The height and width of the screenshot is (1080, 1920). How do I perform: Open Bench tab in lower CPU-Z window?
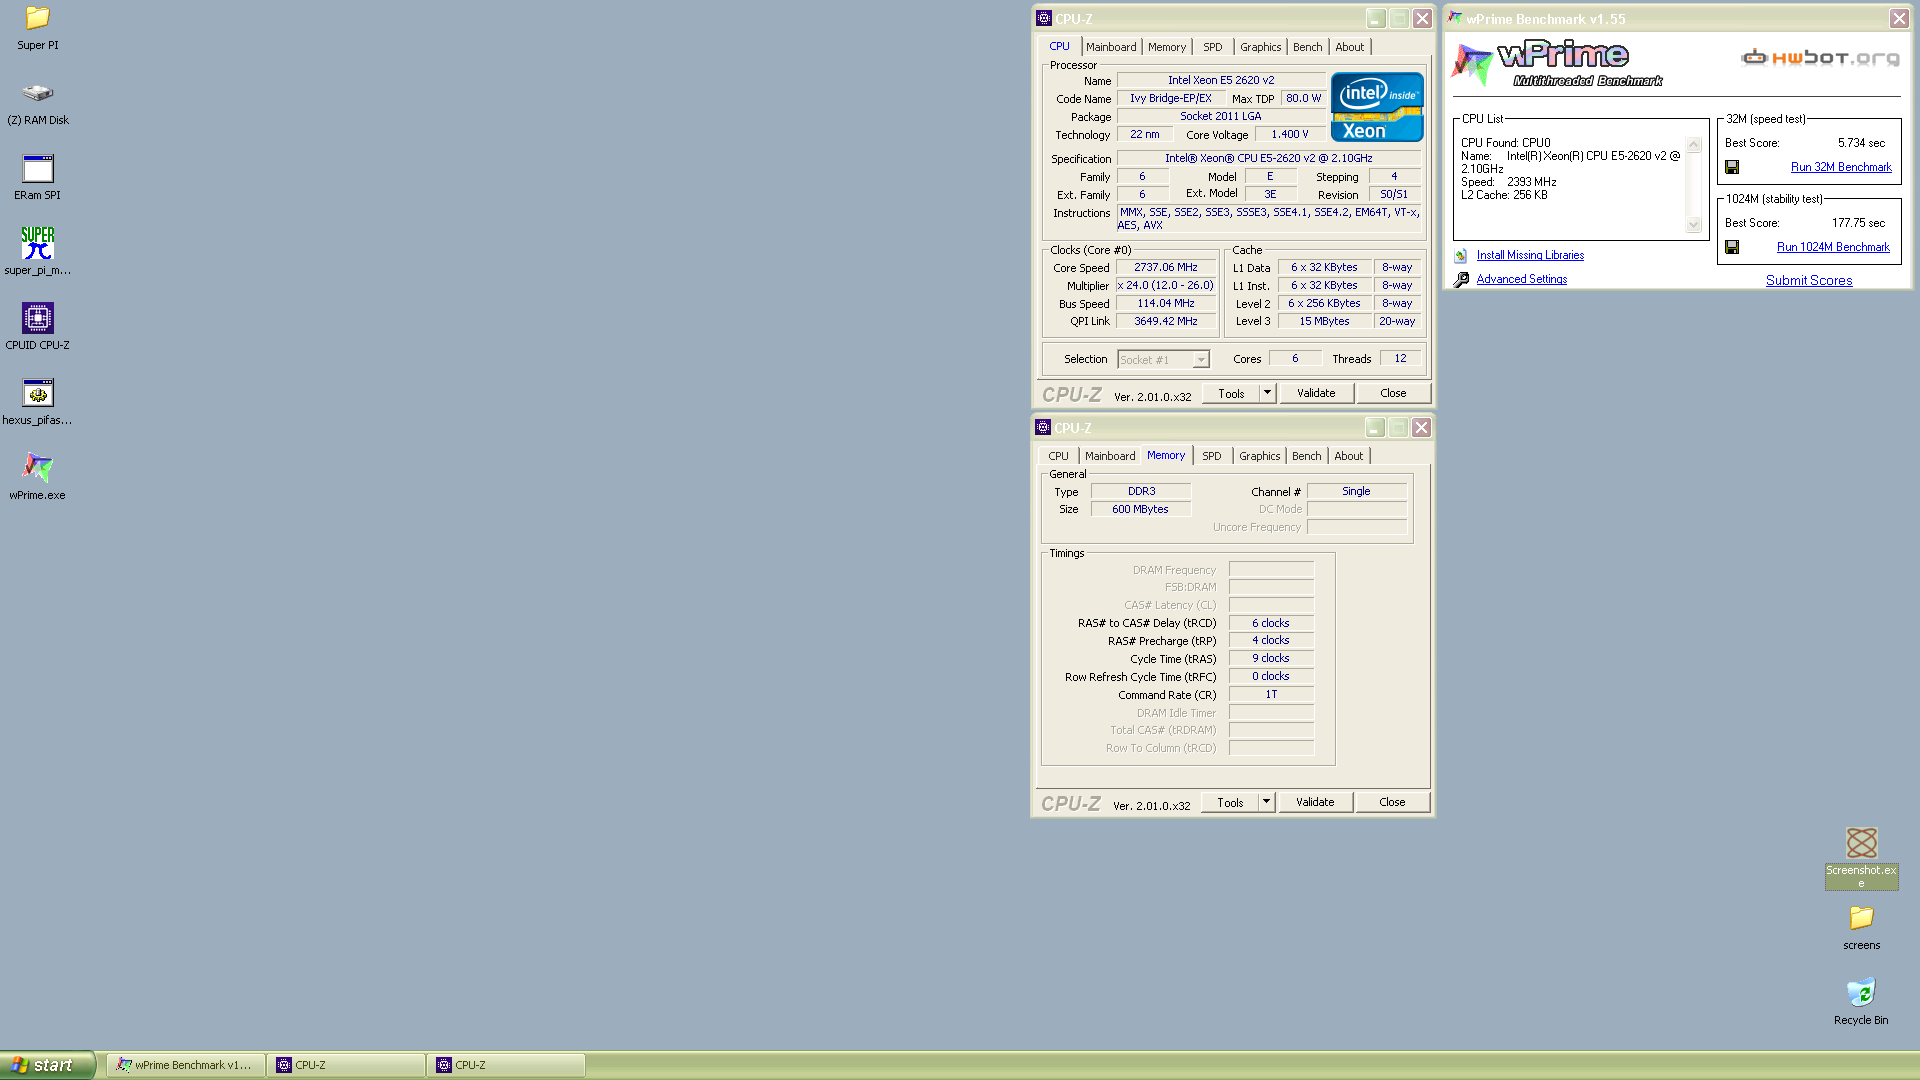click(x=1307, y=456)
